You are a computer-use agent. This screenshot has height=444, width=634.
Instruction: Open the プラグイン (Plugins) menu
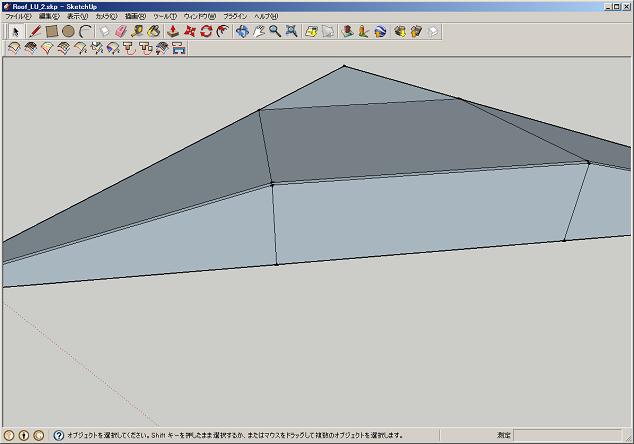[x=235, y=17]
